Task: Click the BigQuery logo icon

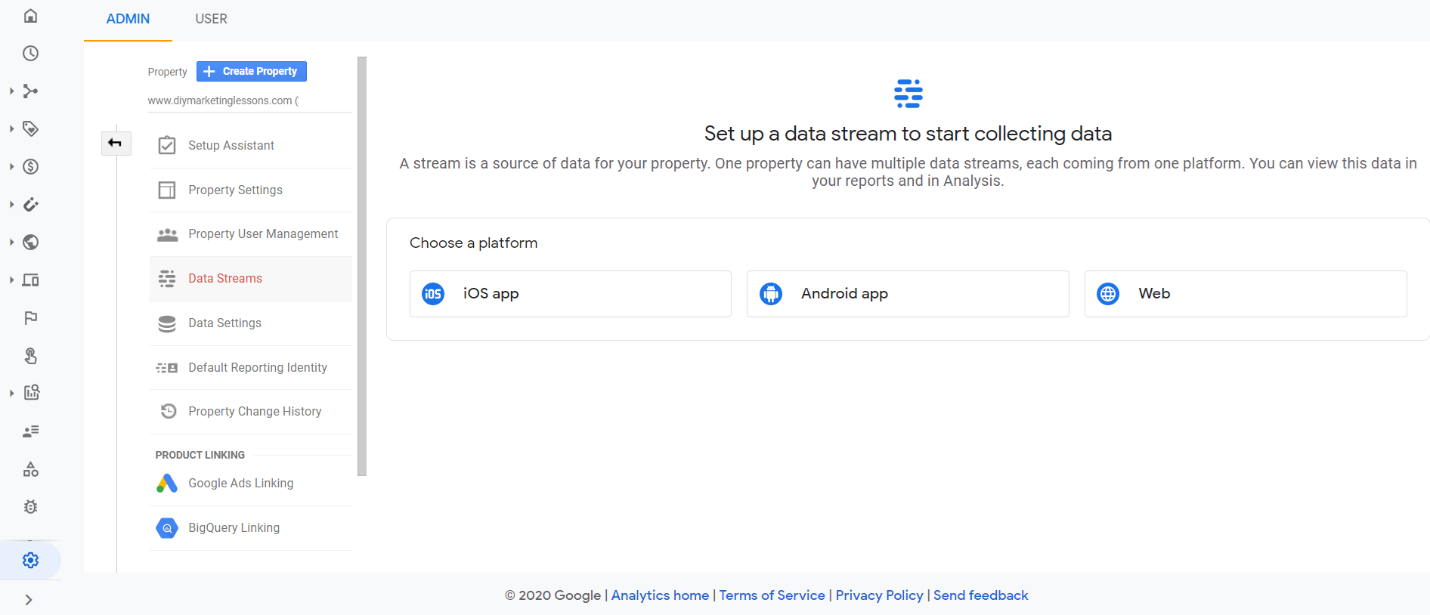Action: coord(167,528)
